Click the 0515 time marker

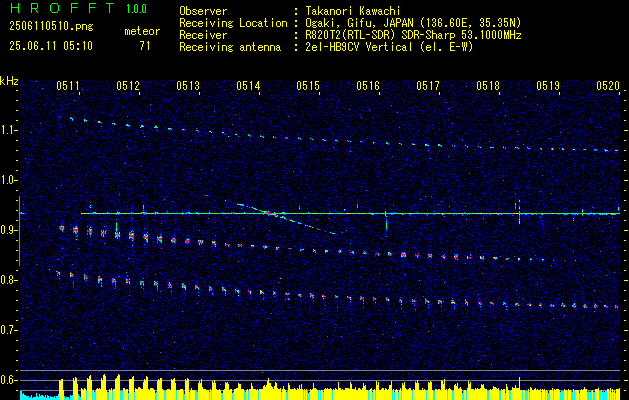tap(308, 85)
